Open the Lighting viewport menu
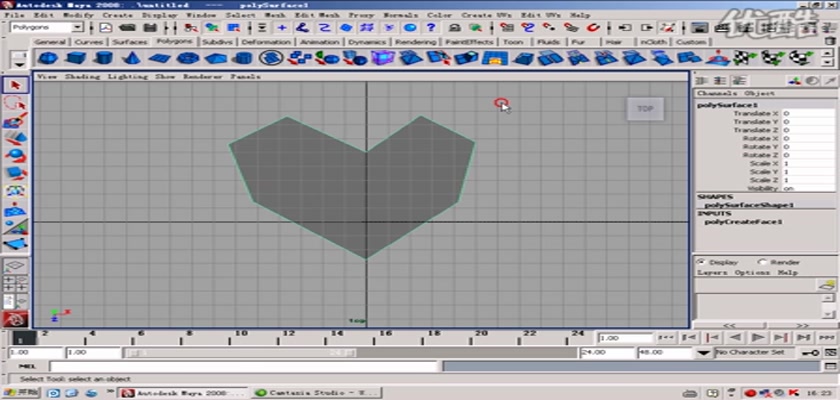840x400 pixels. 130,77
